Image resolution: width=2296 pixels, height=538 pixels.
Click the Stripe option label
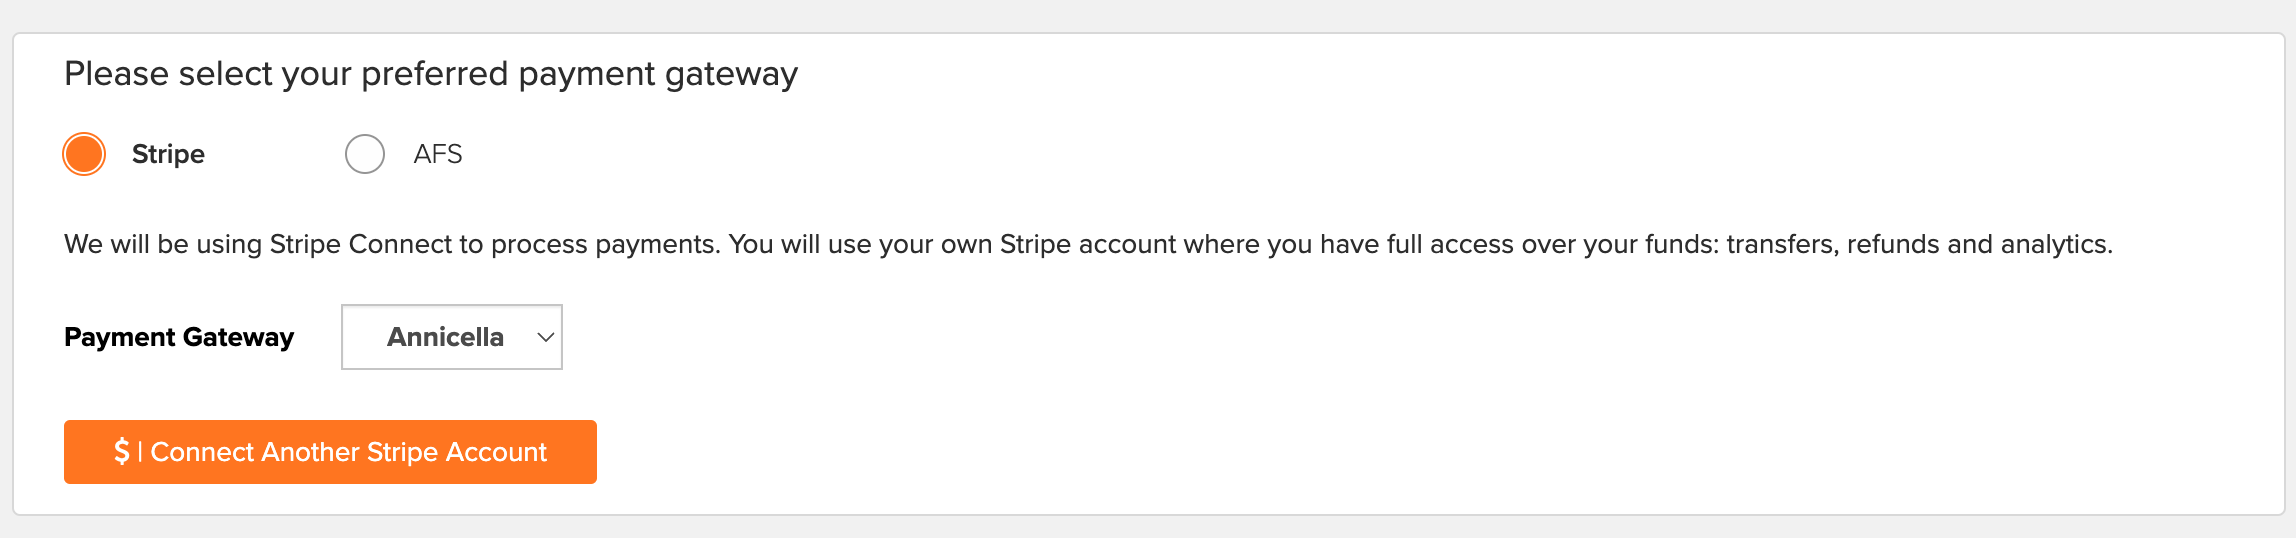click(x=168, y=154)
